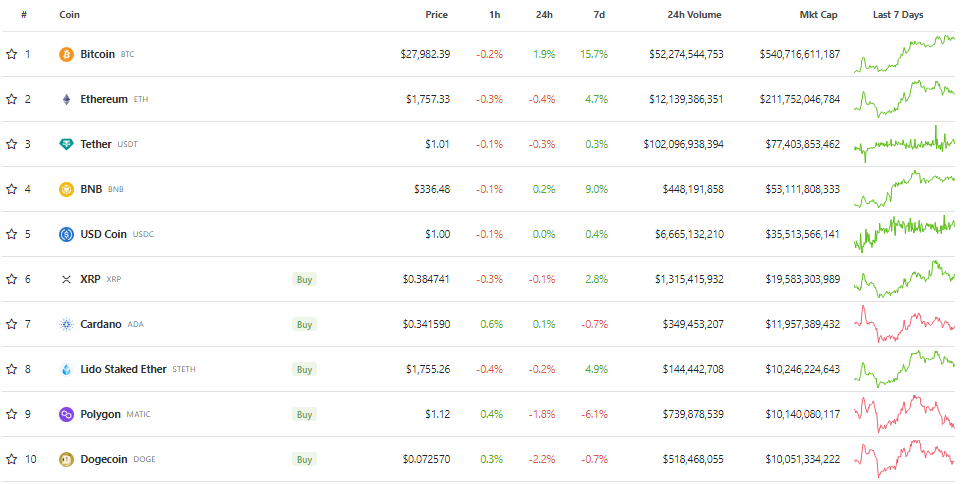Select the Dogecoin price $0.072570
The width and height of the screenshot is (976, 484).
[426, 460]
